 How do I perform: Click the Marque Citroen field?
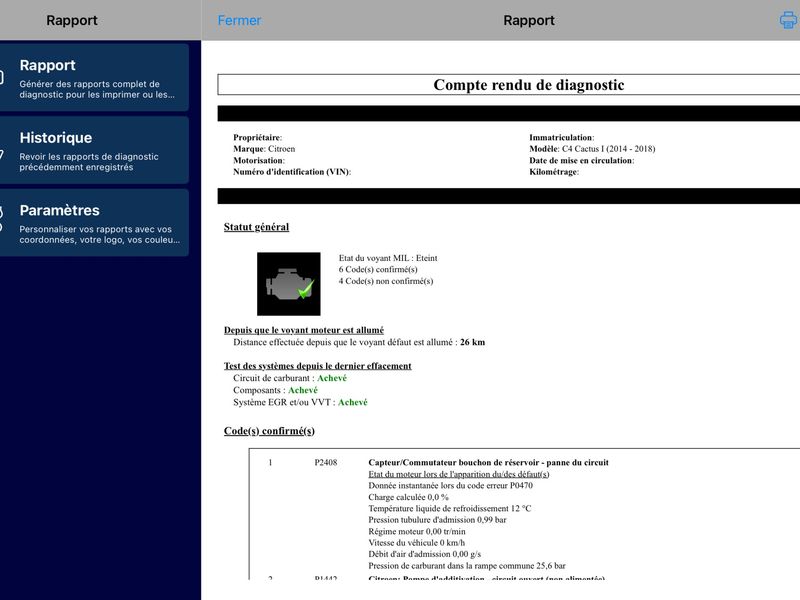coord(264,149)
